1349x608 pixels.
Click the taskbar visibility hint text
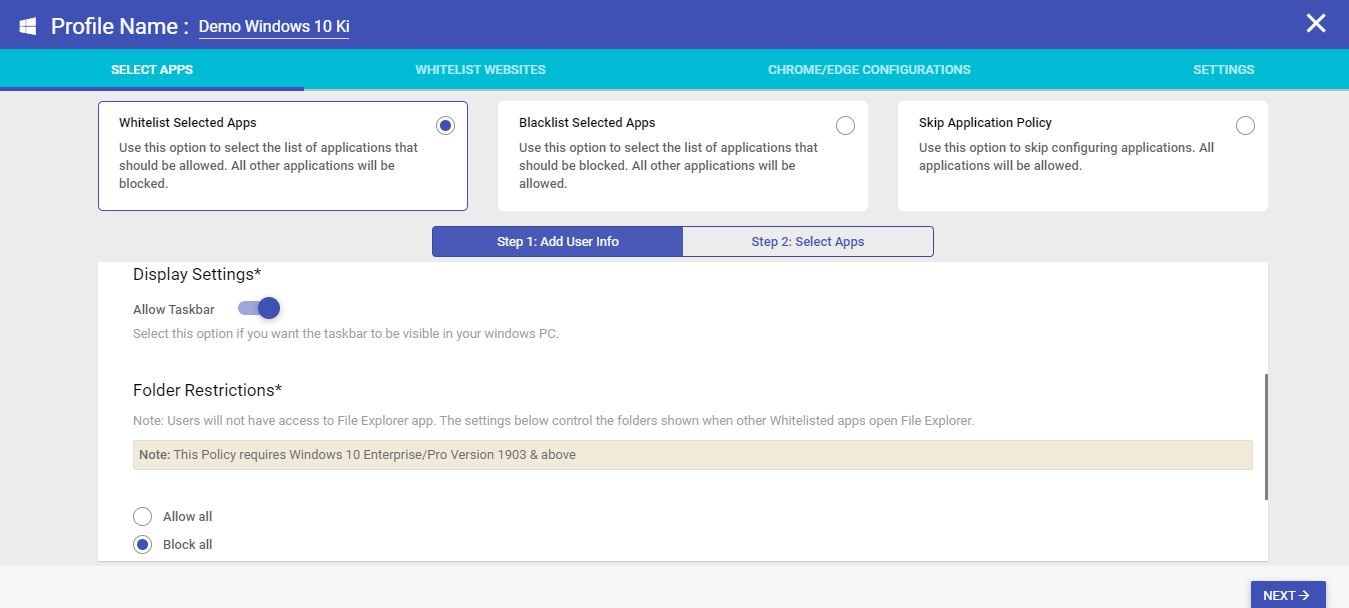[346, 334]
